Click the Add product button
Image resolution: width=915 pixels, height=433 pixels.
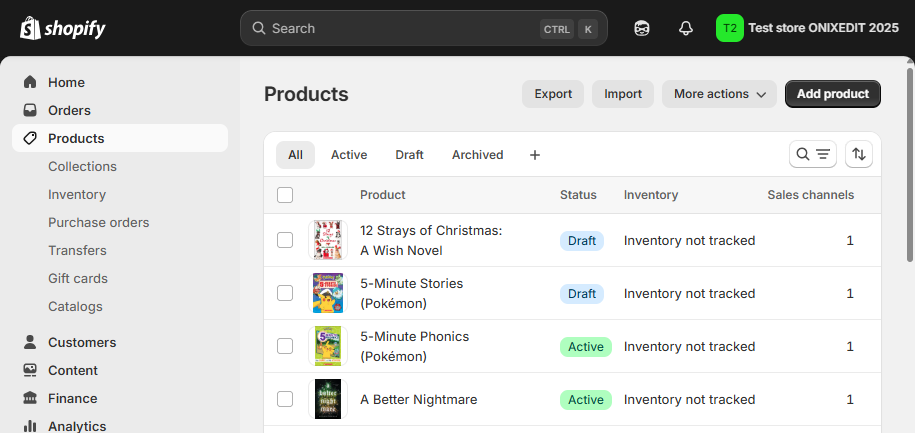pyautogui.click(x=833, y=94)
